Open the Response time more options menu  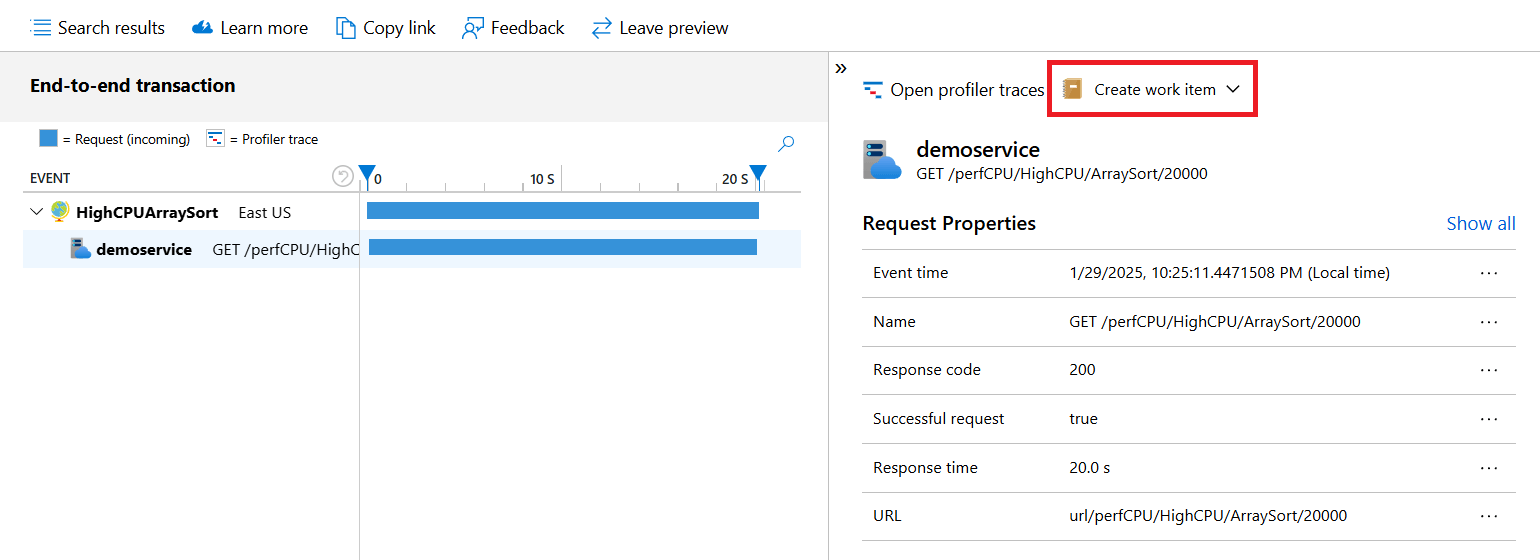point(1488,468)
